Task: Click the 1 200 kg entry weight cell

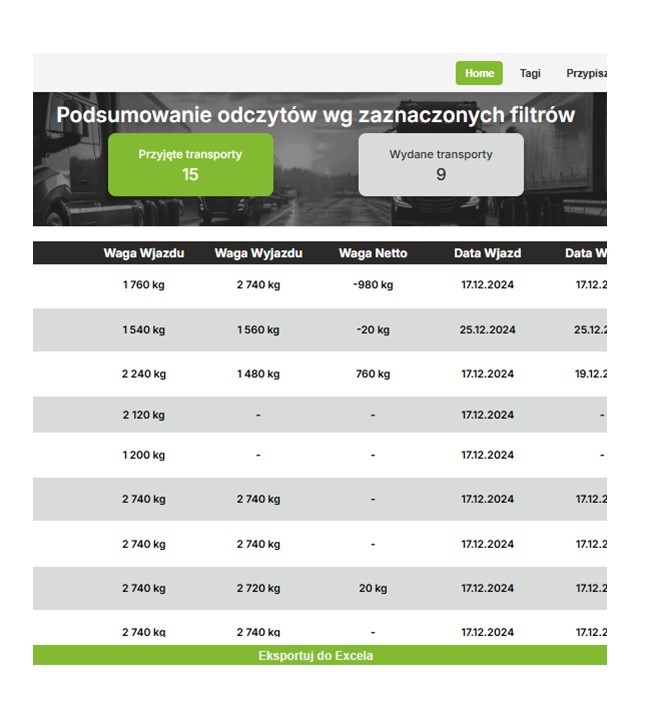Action: (144, 455)
